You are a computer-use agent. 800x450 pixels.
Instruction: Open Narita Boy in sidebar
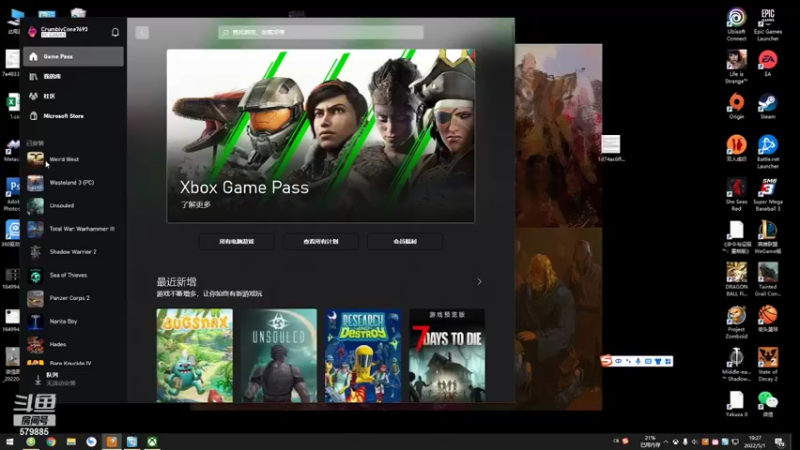click(x=73, y=321)
